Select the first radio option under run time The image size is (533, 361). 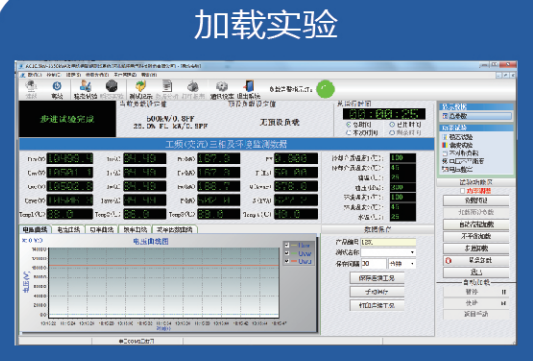tap(348, 125)
